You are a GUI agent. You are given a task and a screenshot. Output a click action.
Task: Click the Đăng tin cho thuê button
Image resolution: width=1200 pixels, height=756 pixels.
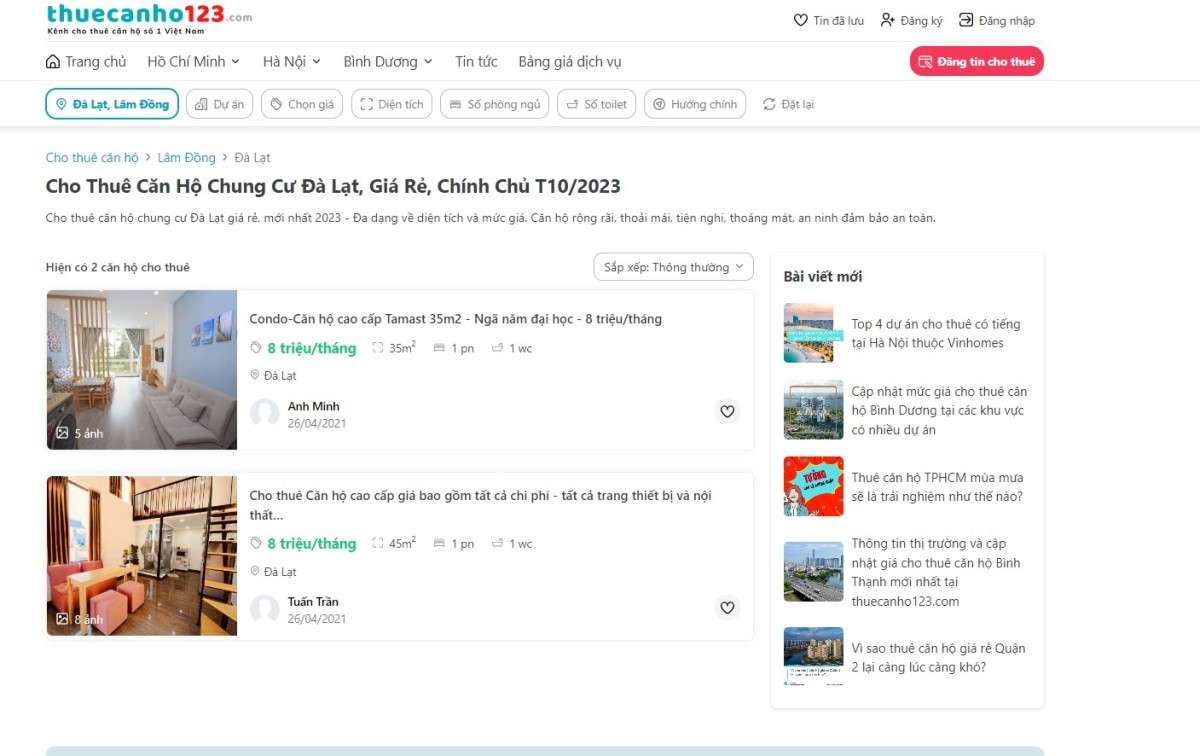(x=976, y=61)
